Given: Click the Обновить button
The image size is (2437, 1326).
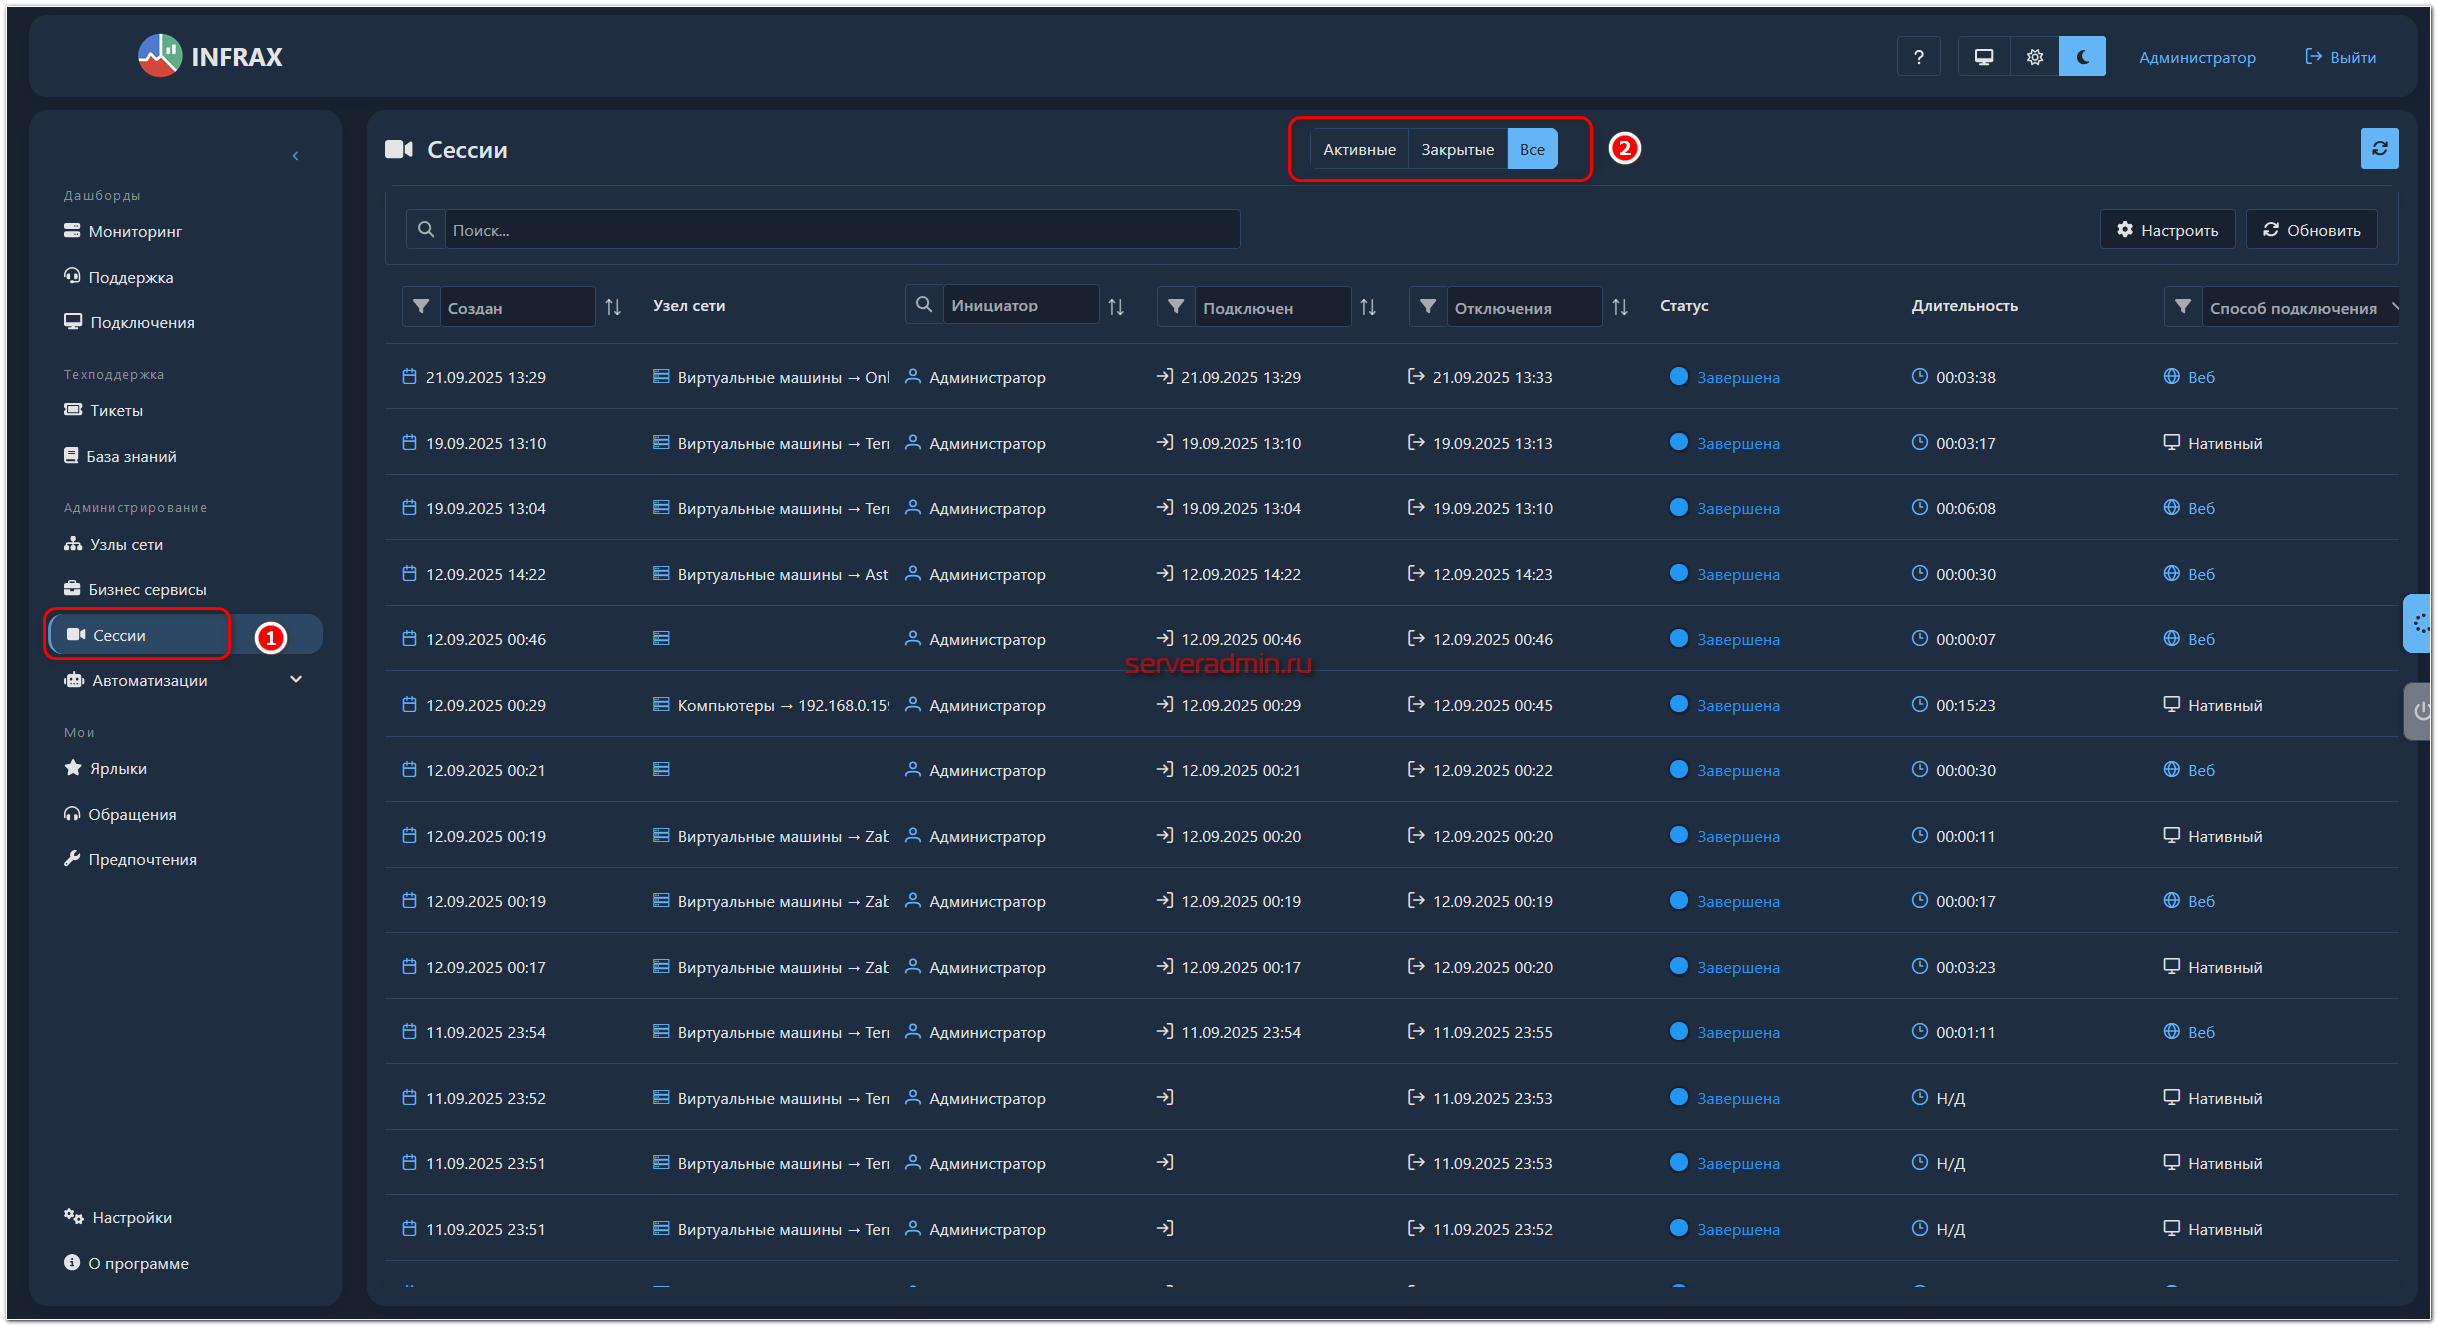Looking at the screenshot, I should (x=2311, y=230).
